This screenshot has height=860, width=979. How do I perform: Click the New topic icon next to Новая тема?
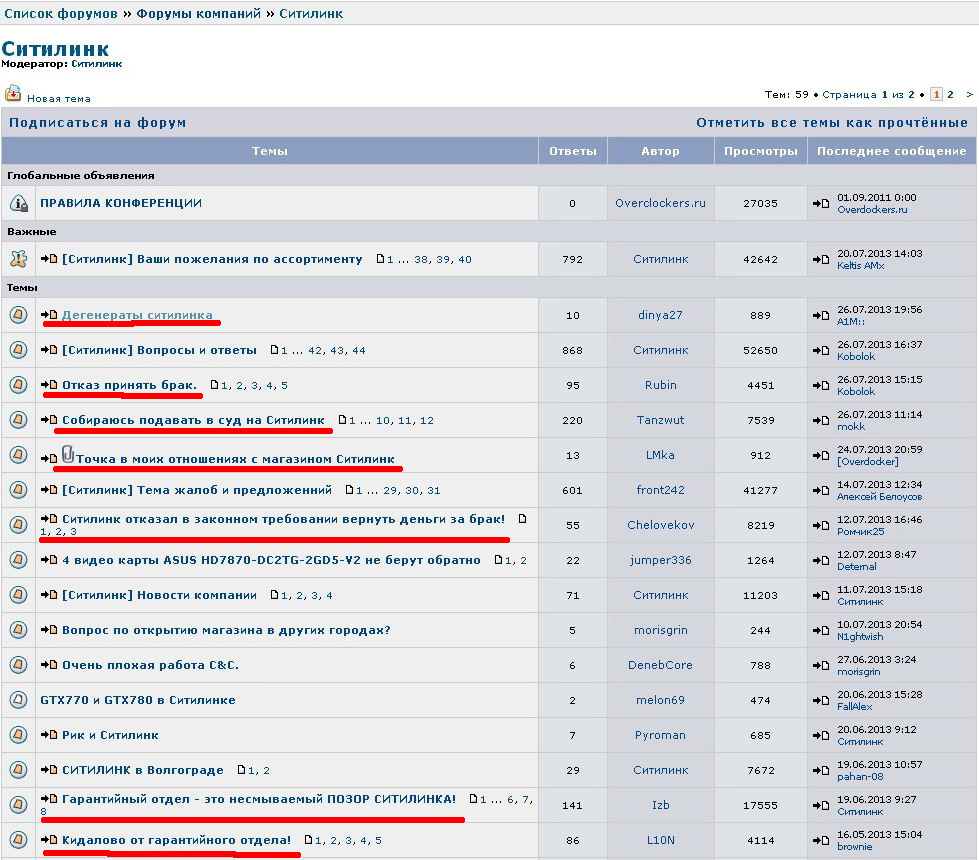click(x=13, y=94)
